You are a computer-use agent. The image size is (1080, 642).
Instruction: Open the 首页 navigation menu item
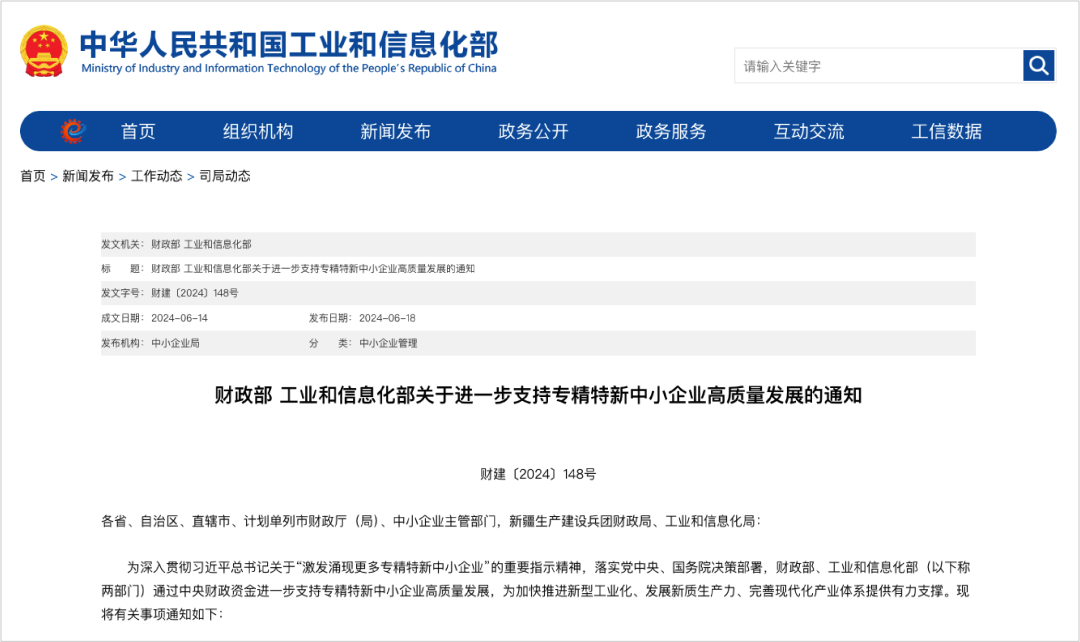click(138, 131)
